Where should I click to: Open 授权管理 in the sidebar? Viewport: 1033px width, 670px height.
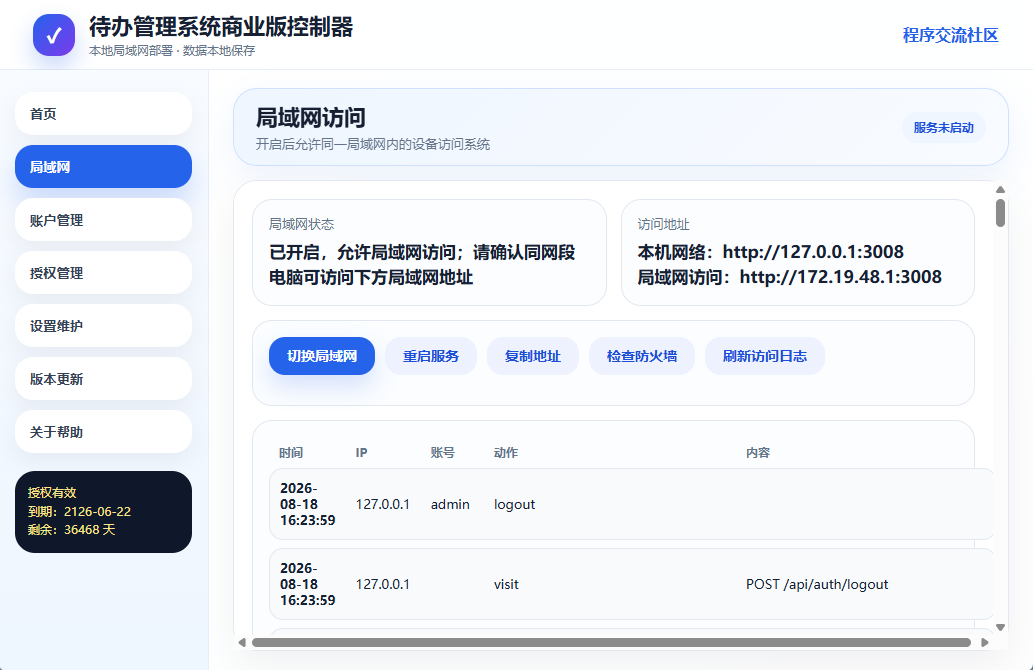(103, 273)
